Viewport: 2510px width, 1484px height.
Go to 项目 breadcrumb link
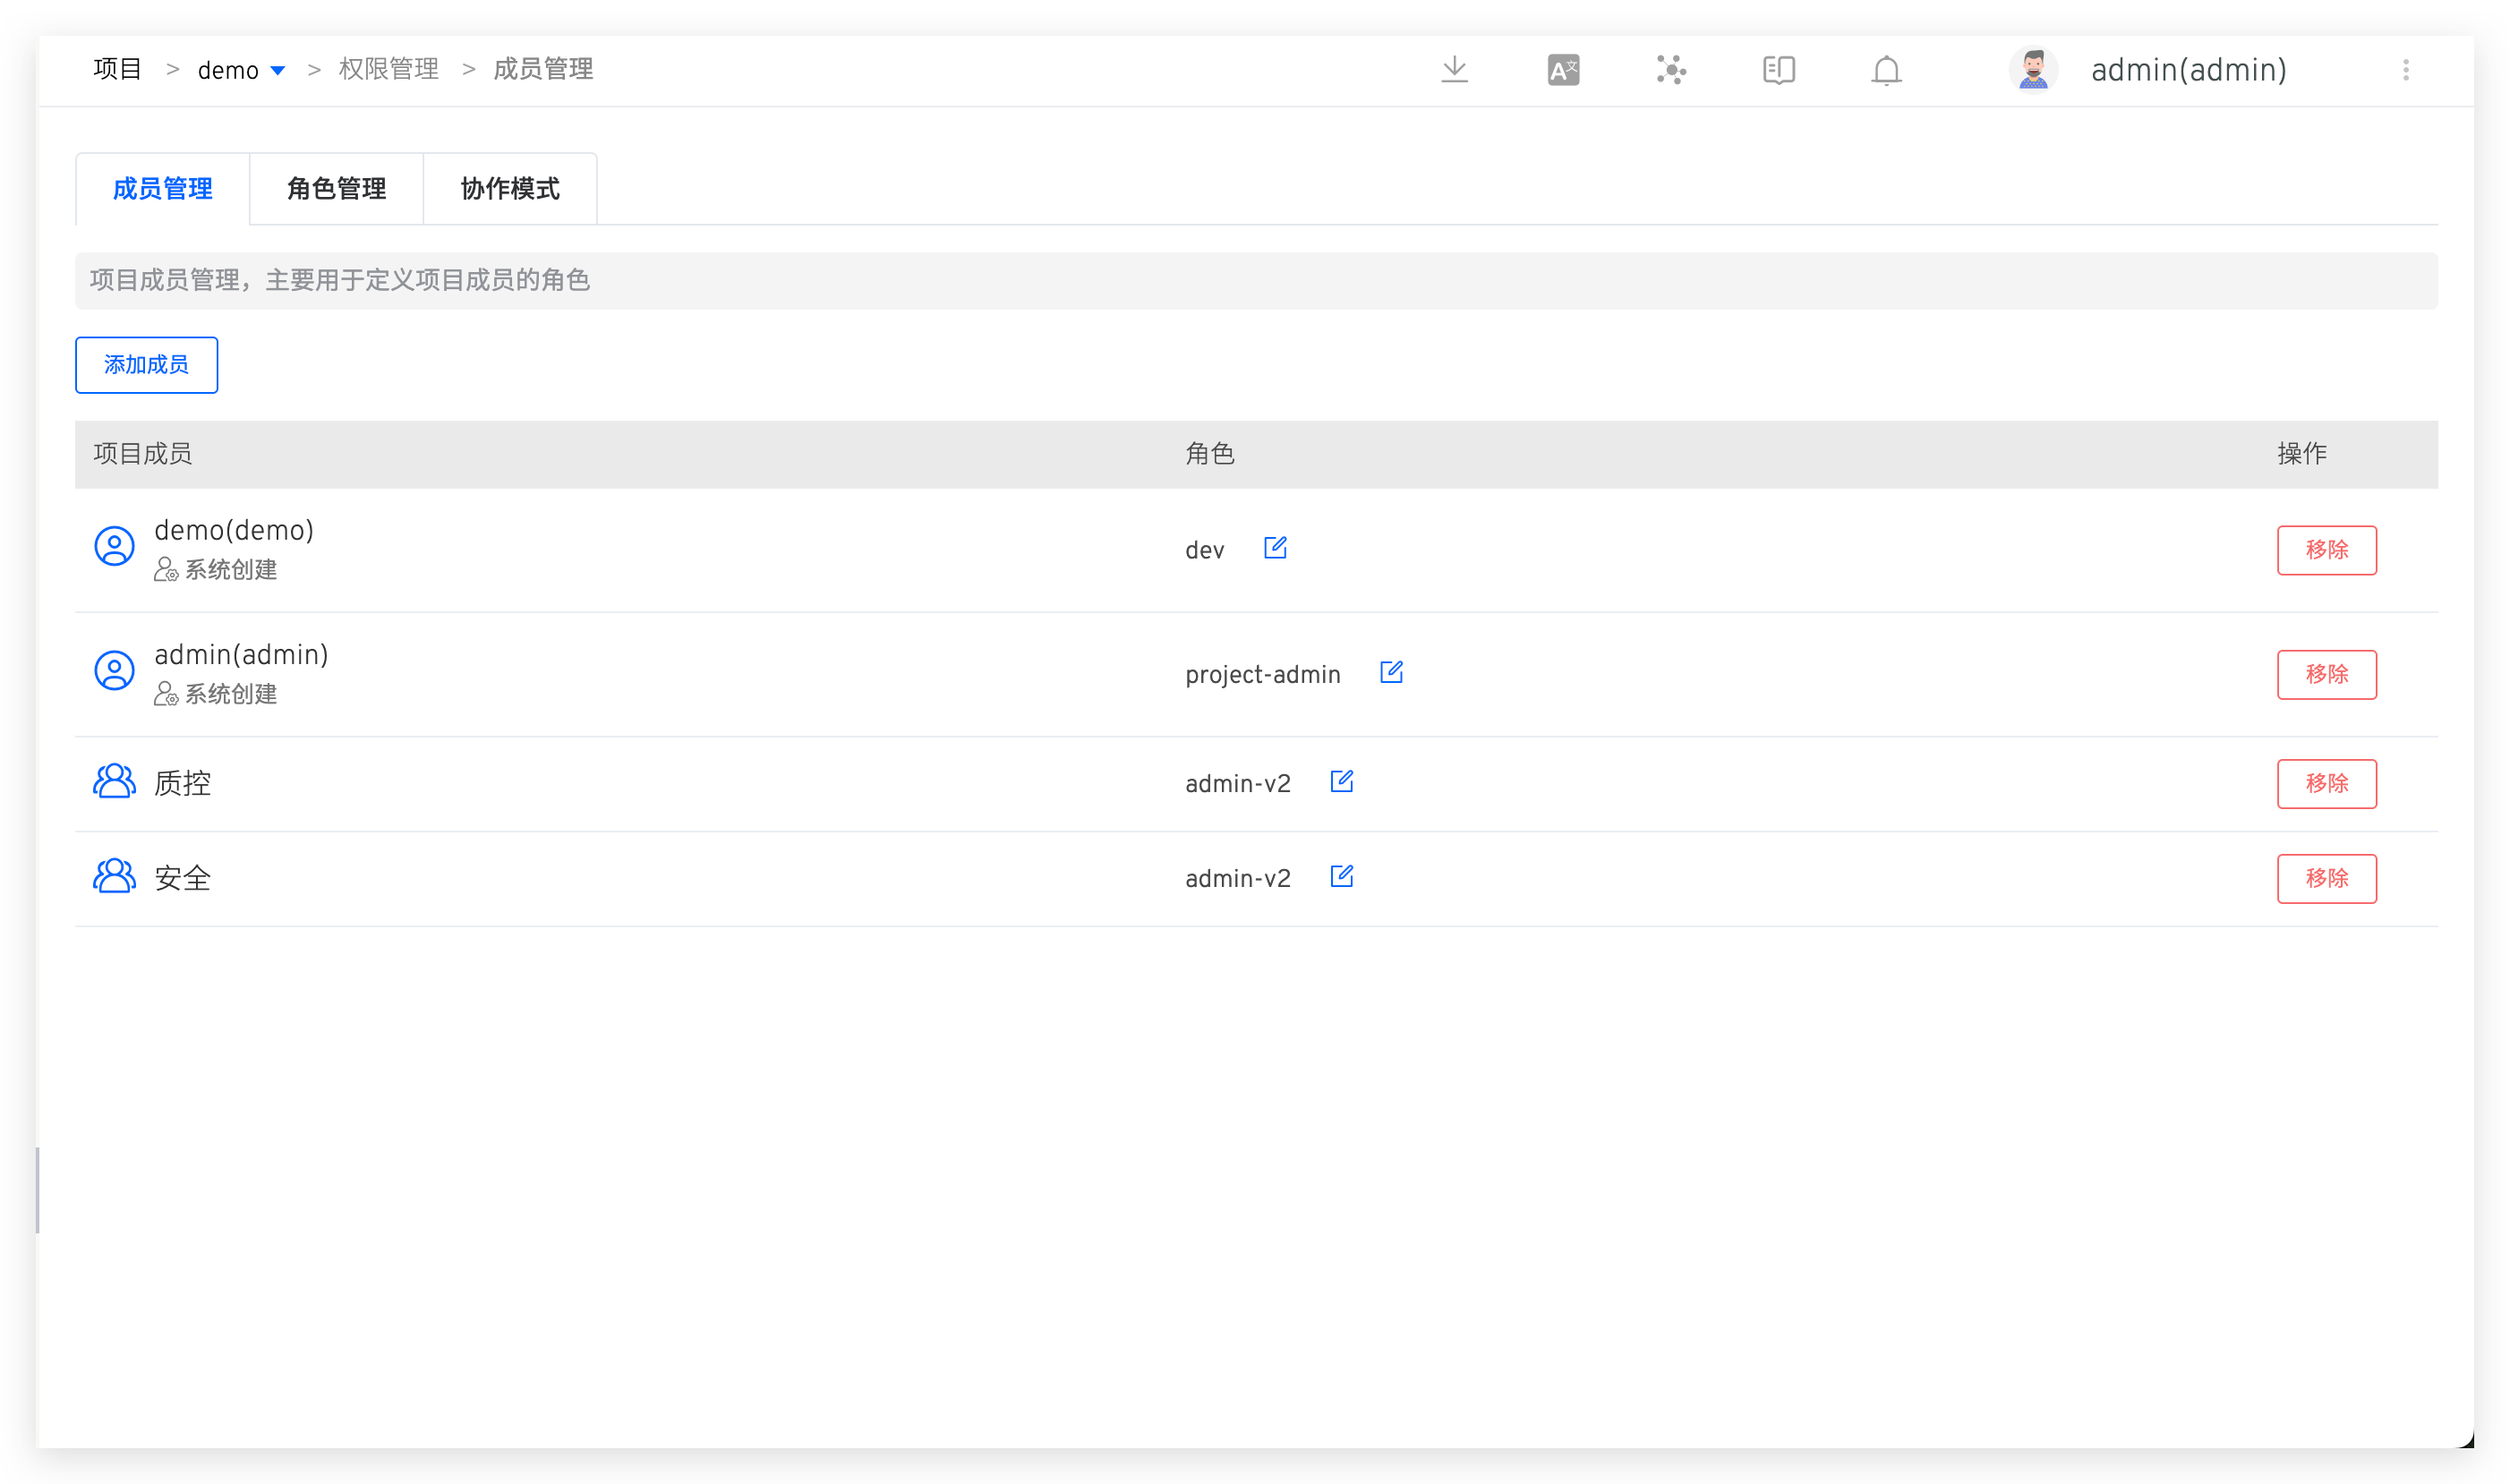click(117, 69)
